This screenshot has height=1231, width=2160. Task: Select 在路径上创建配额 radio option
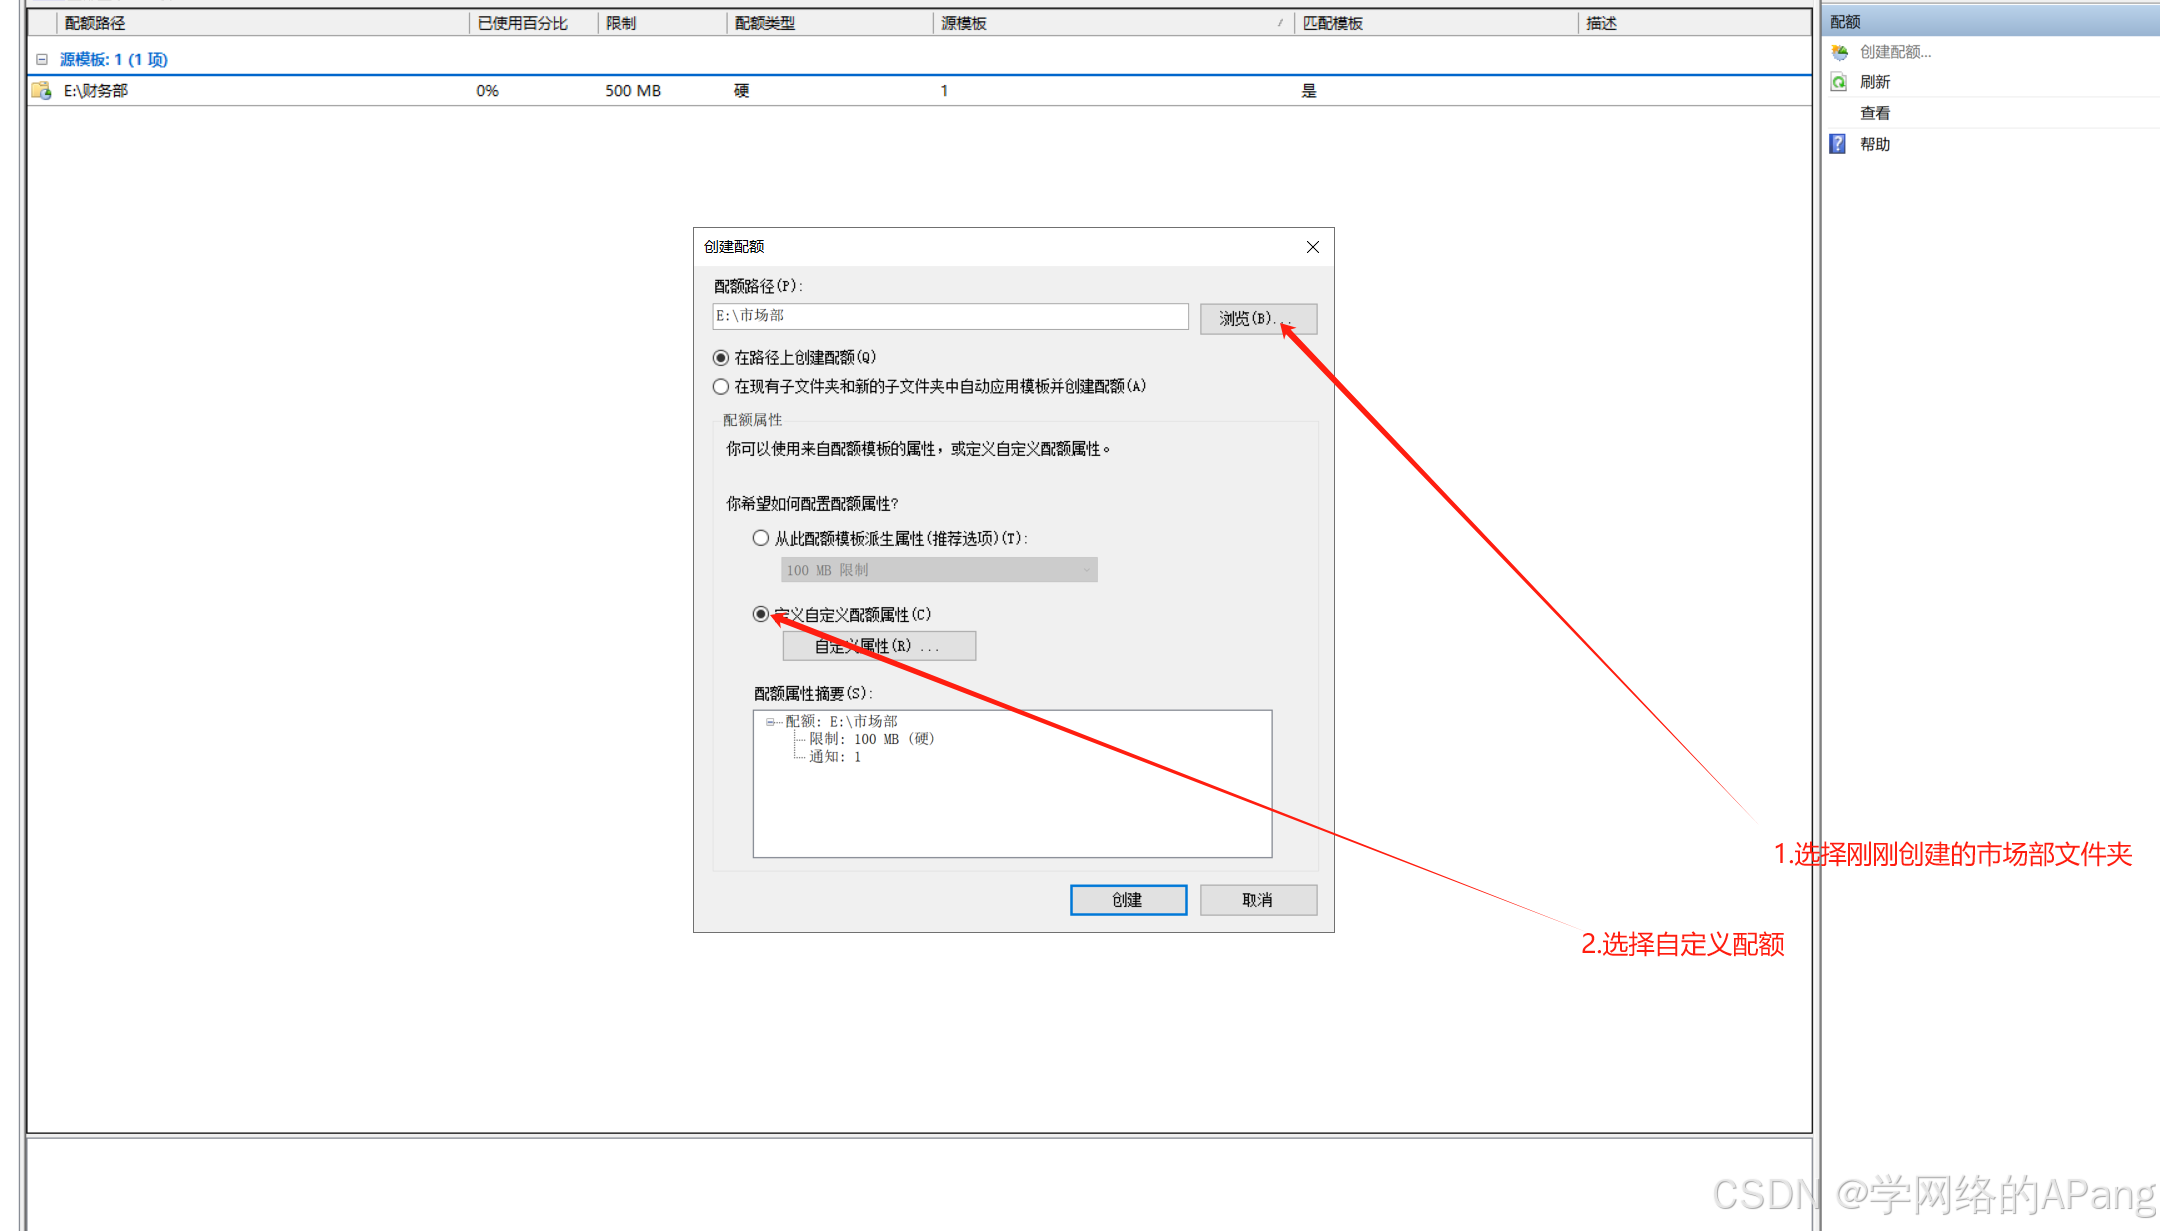click(721, 358)
